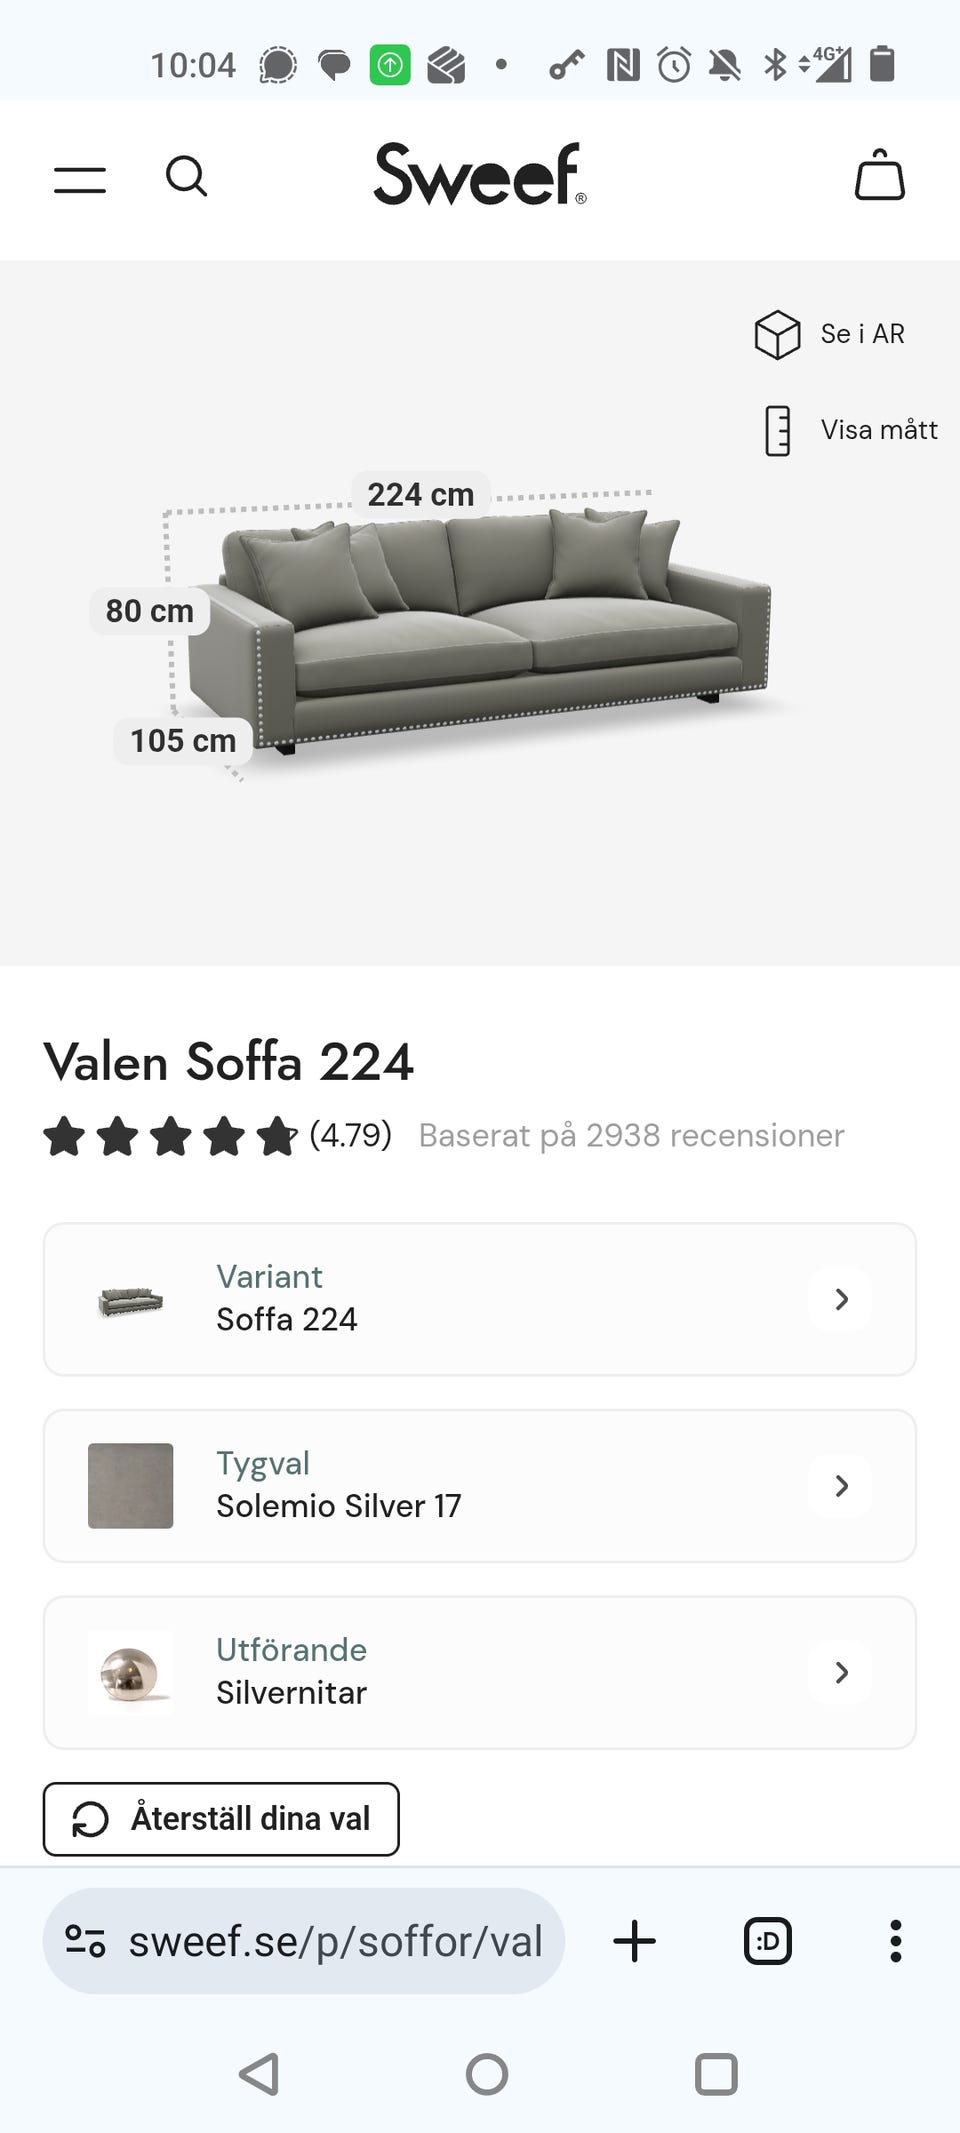Toggle Visa mått dimension display
The height and width of the screenshot is (2133, 960).
tap(878, 430)
